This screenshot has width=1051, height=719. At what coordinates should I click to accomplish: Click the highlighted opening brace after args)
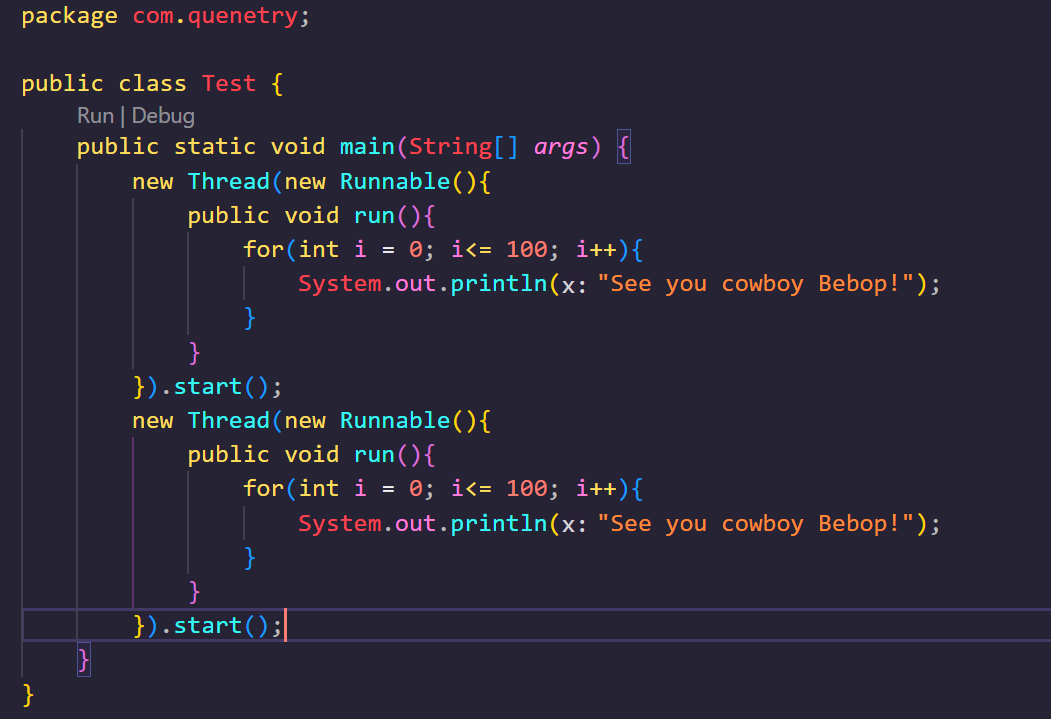(623, 147)
